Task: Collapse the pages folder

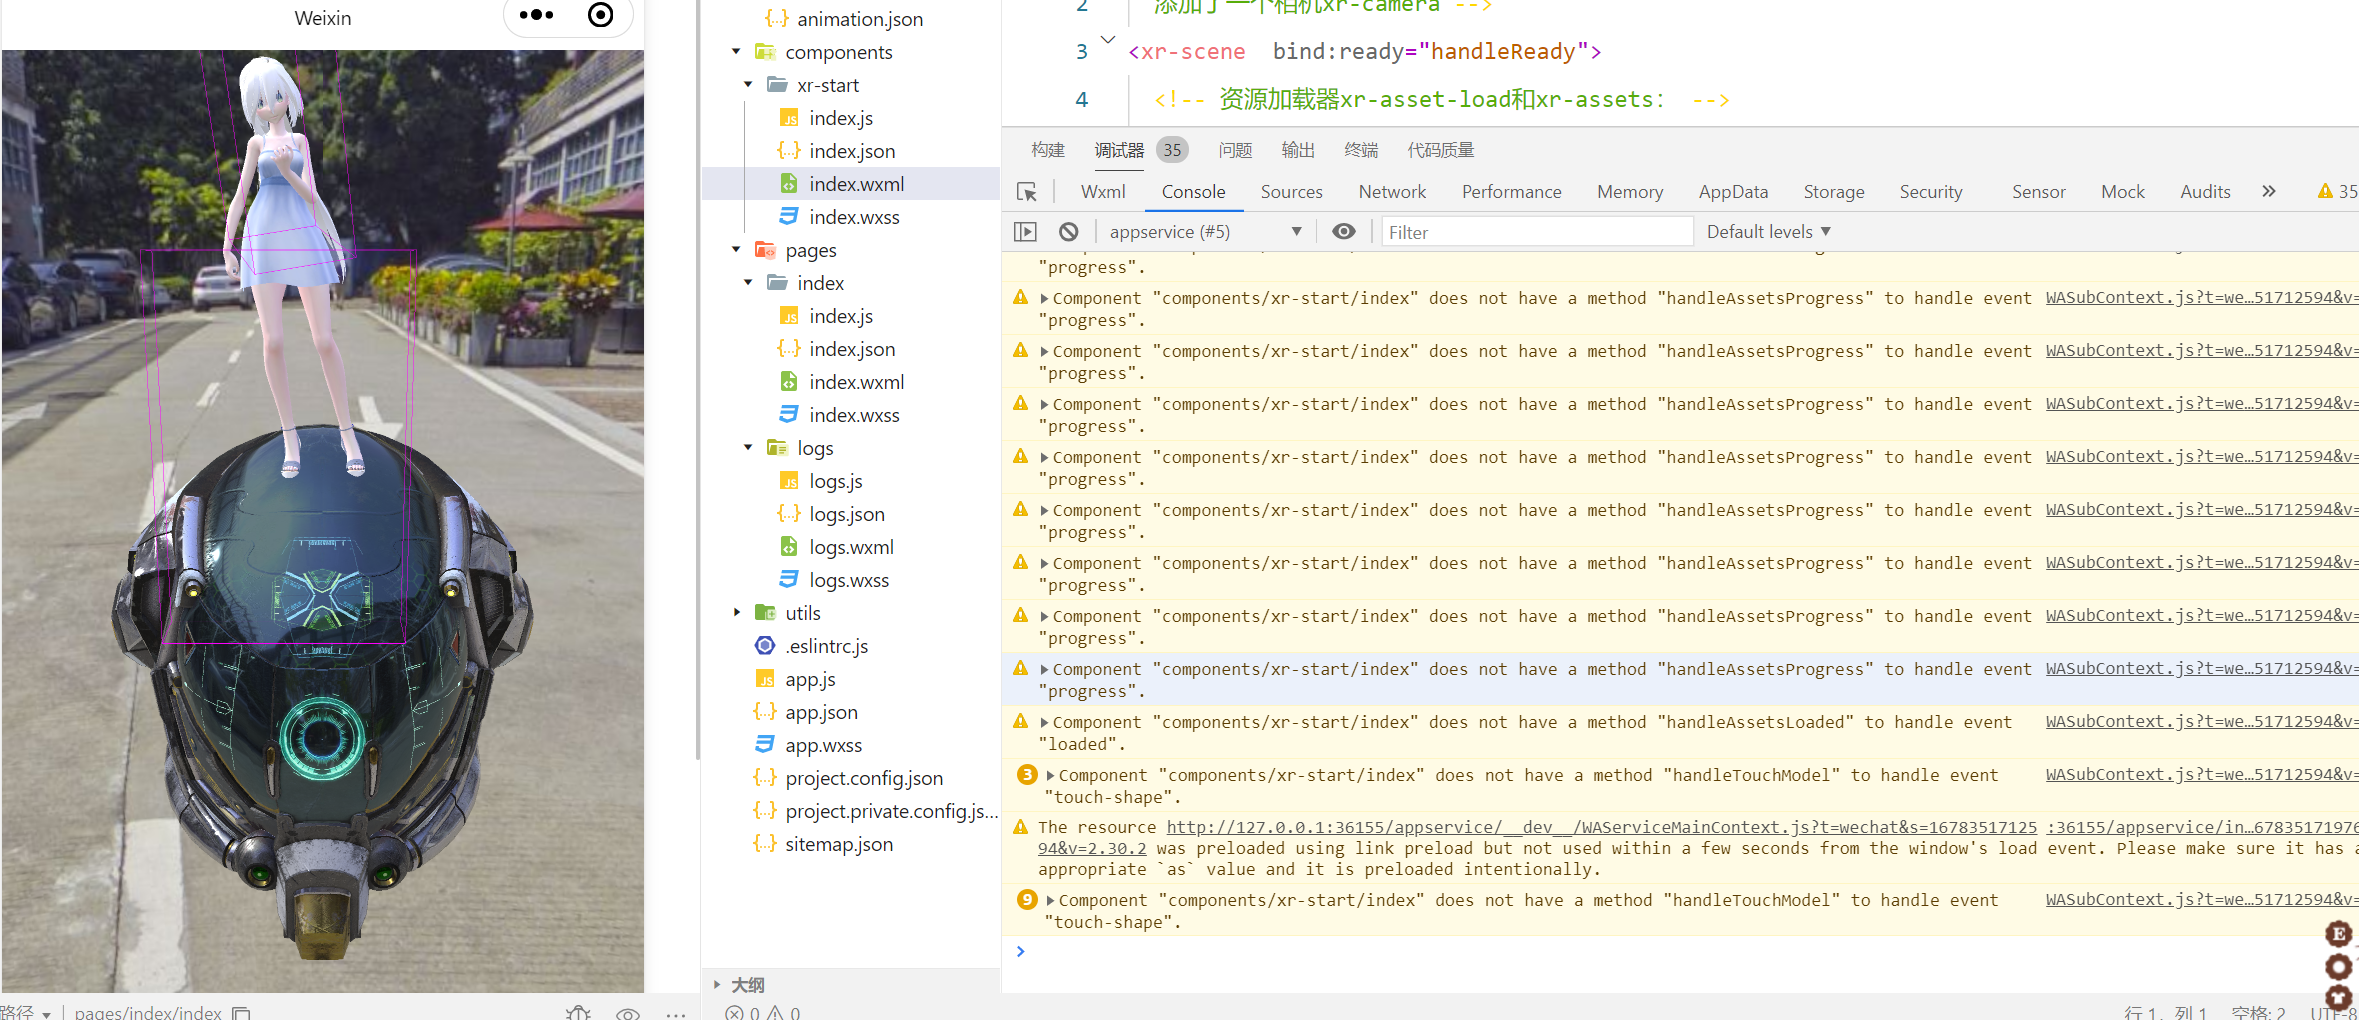Action: 736,250
